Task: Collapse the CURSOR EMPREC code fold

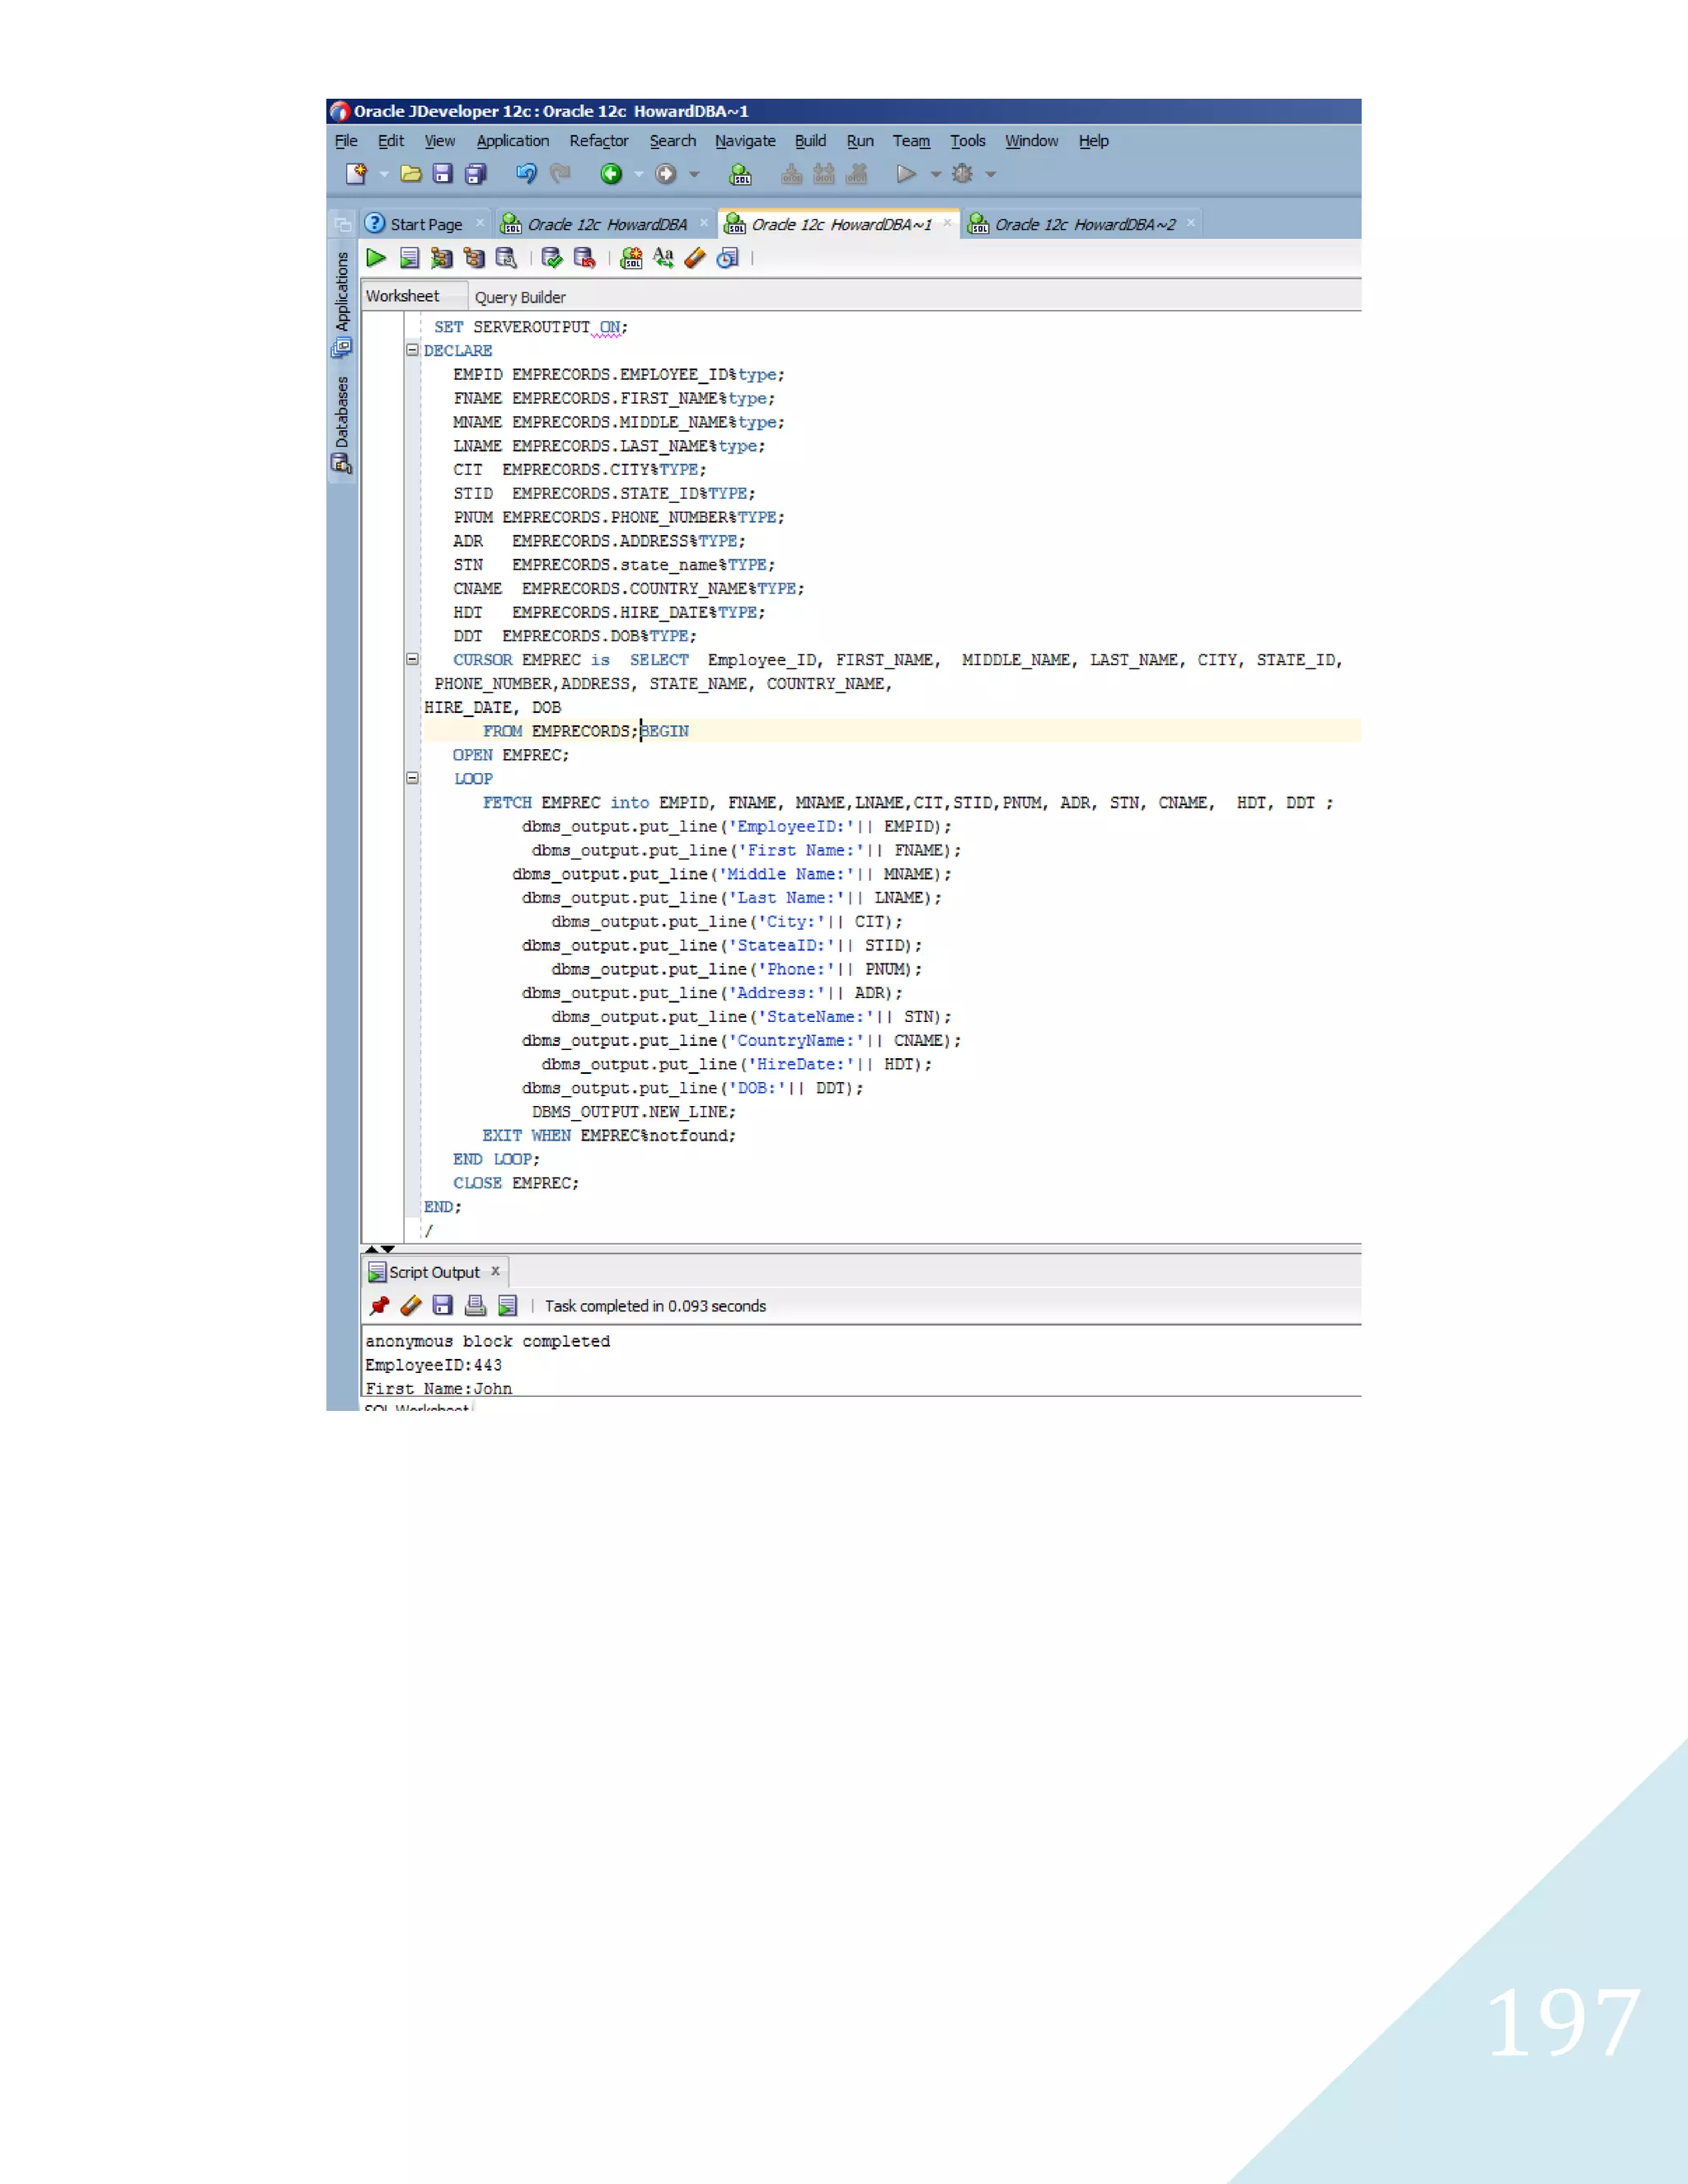Action: click(x=412, y=659)
